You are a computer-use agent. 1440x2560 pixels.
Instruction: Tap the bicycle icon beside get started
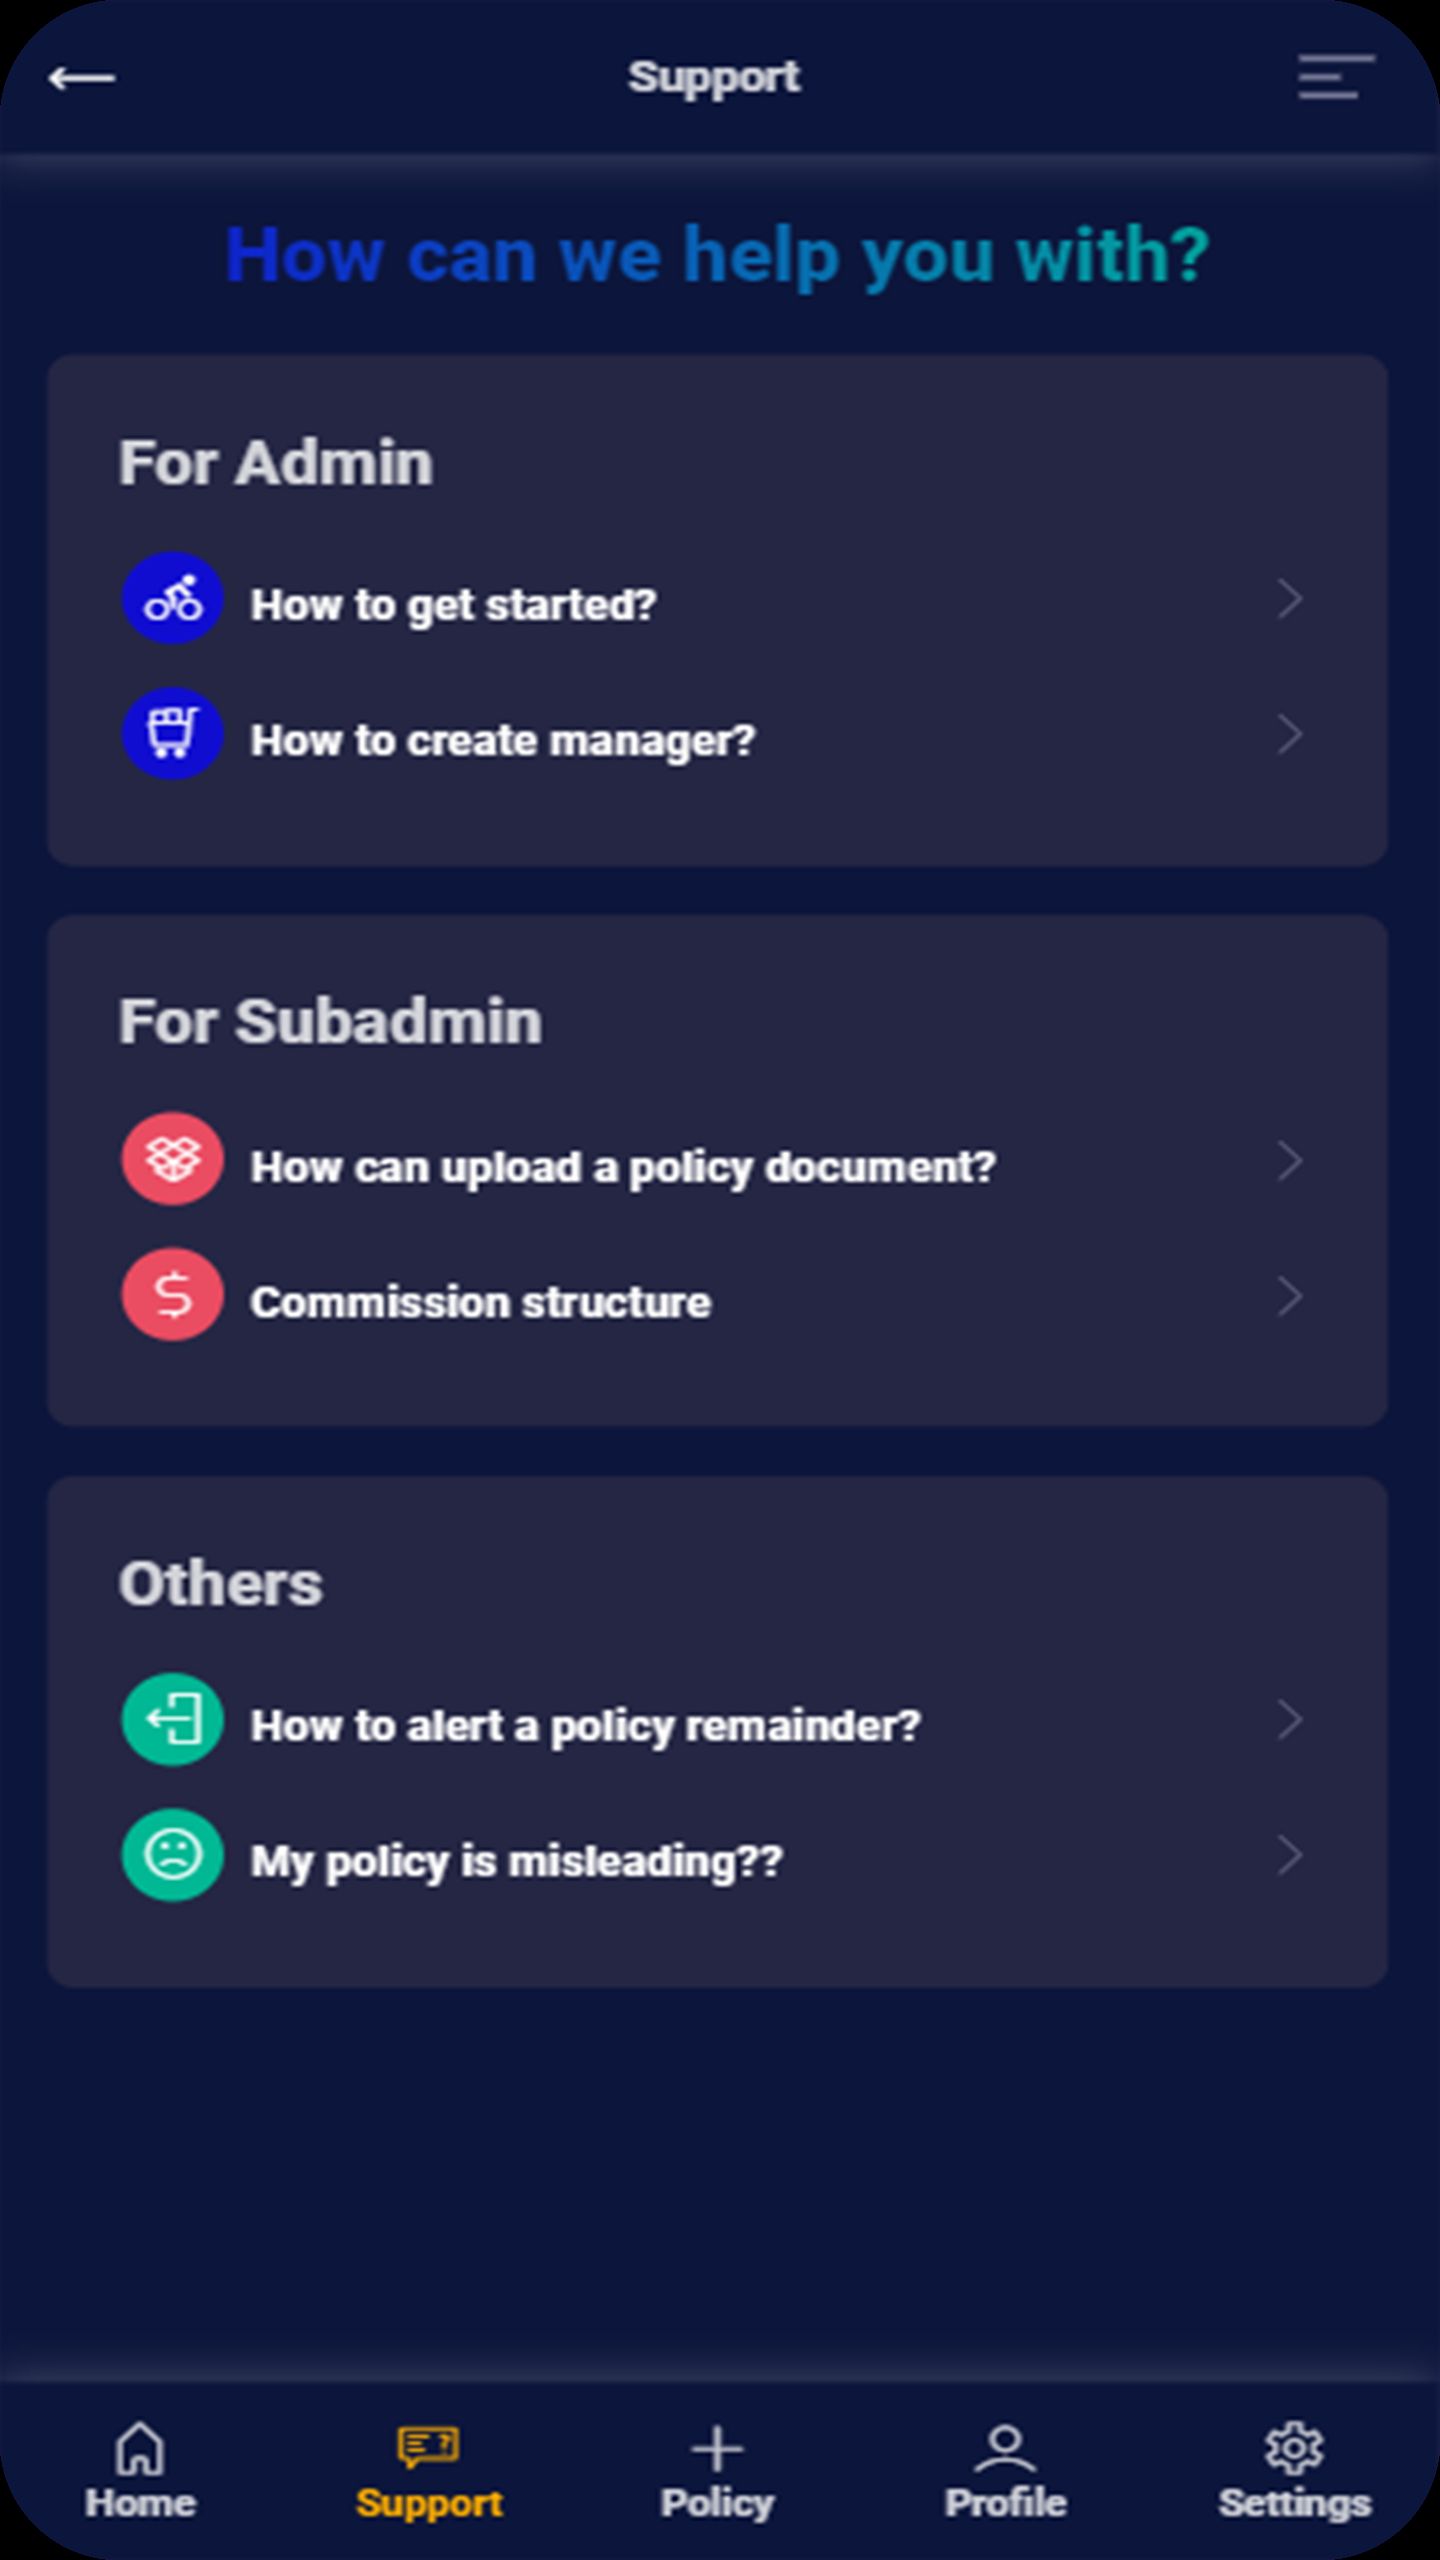[172, 598]
